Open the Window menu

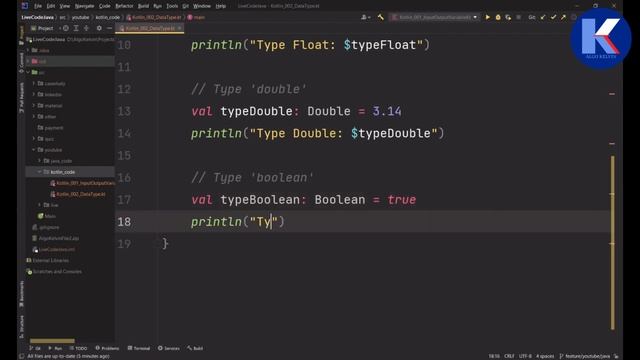[x=202, y=6]
